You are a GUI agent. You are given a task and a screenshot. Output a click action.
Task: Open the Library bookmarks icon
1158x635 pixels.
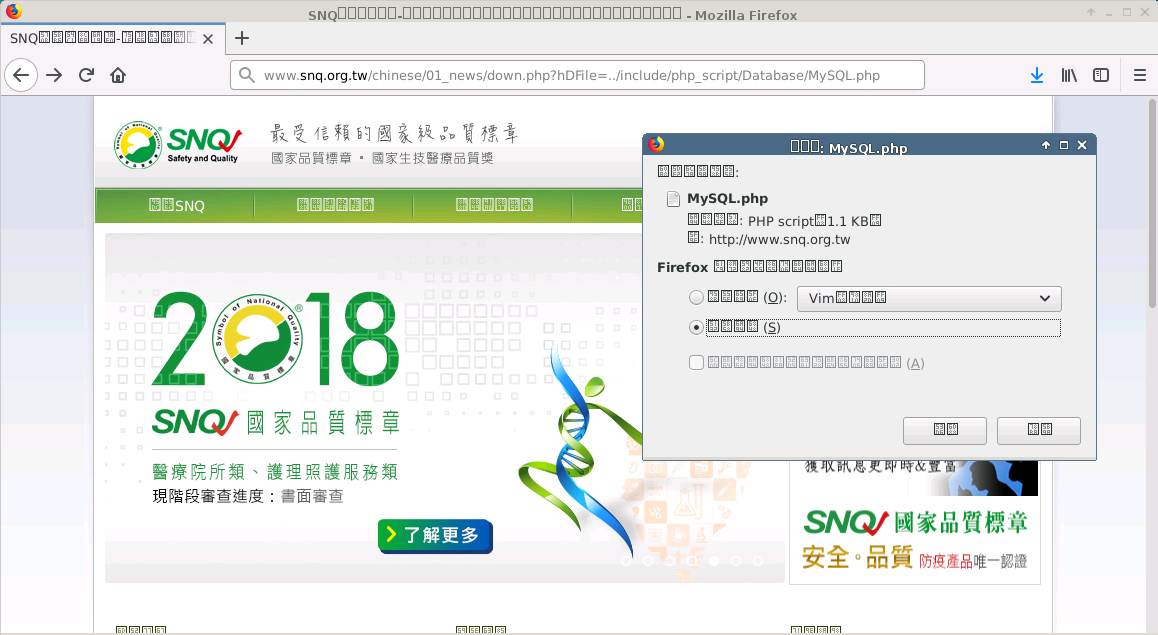(x=1069, y=75)
